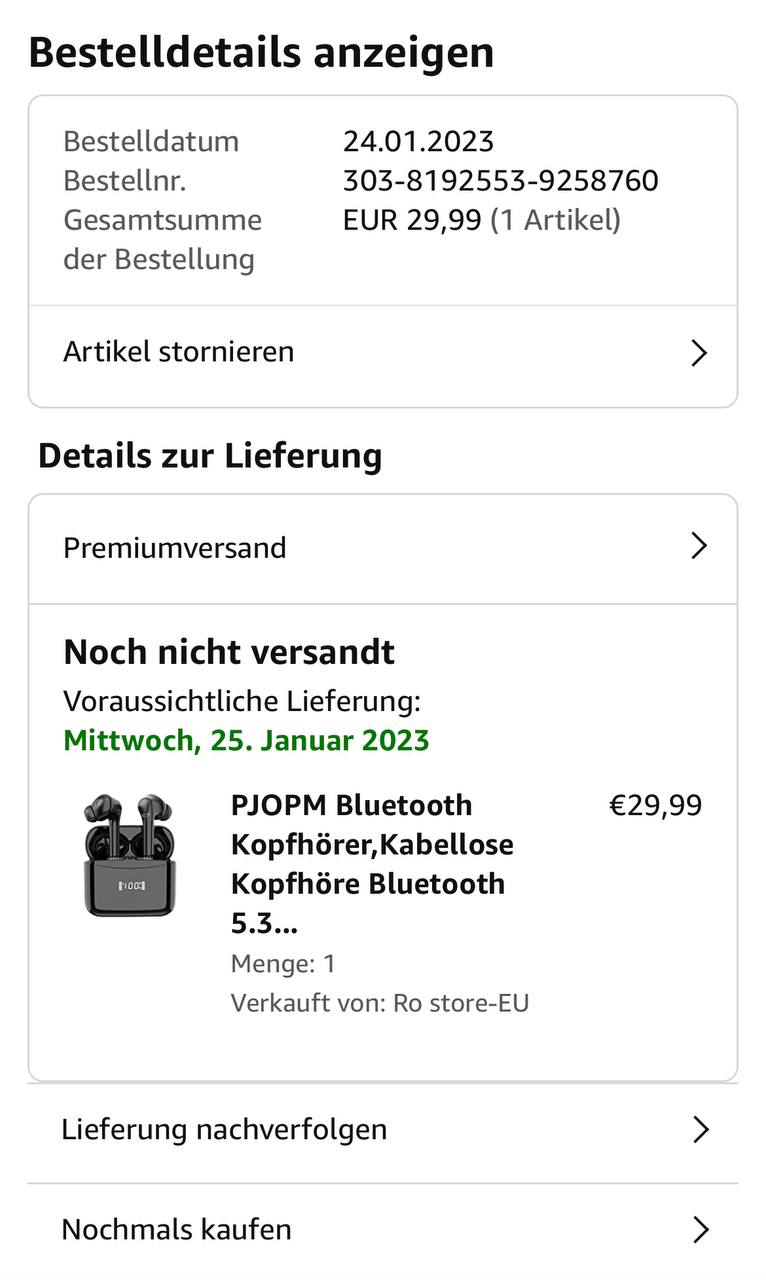
Task: Open the Premiumversand chevron arrow
Action: click(x=699, y=546)
